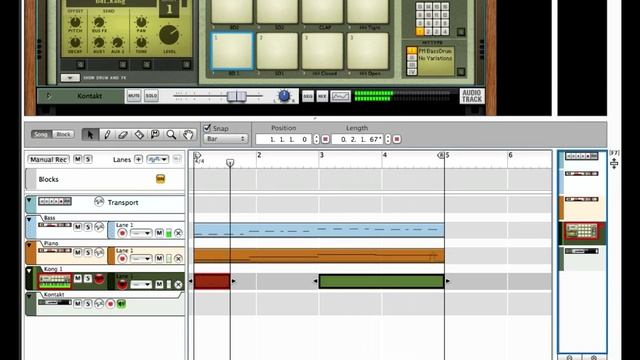Open the Bass Lane 1 dropdown

[x=141, y=233]
